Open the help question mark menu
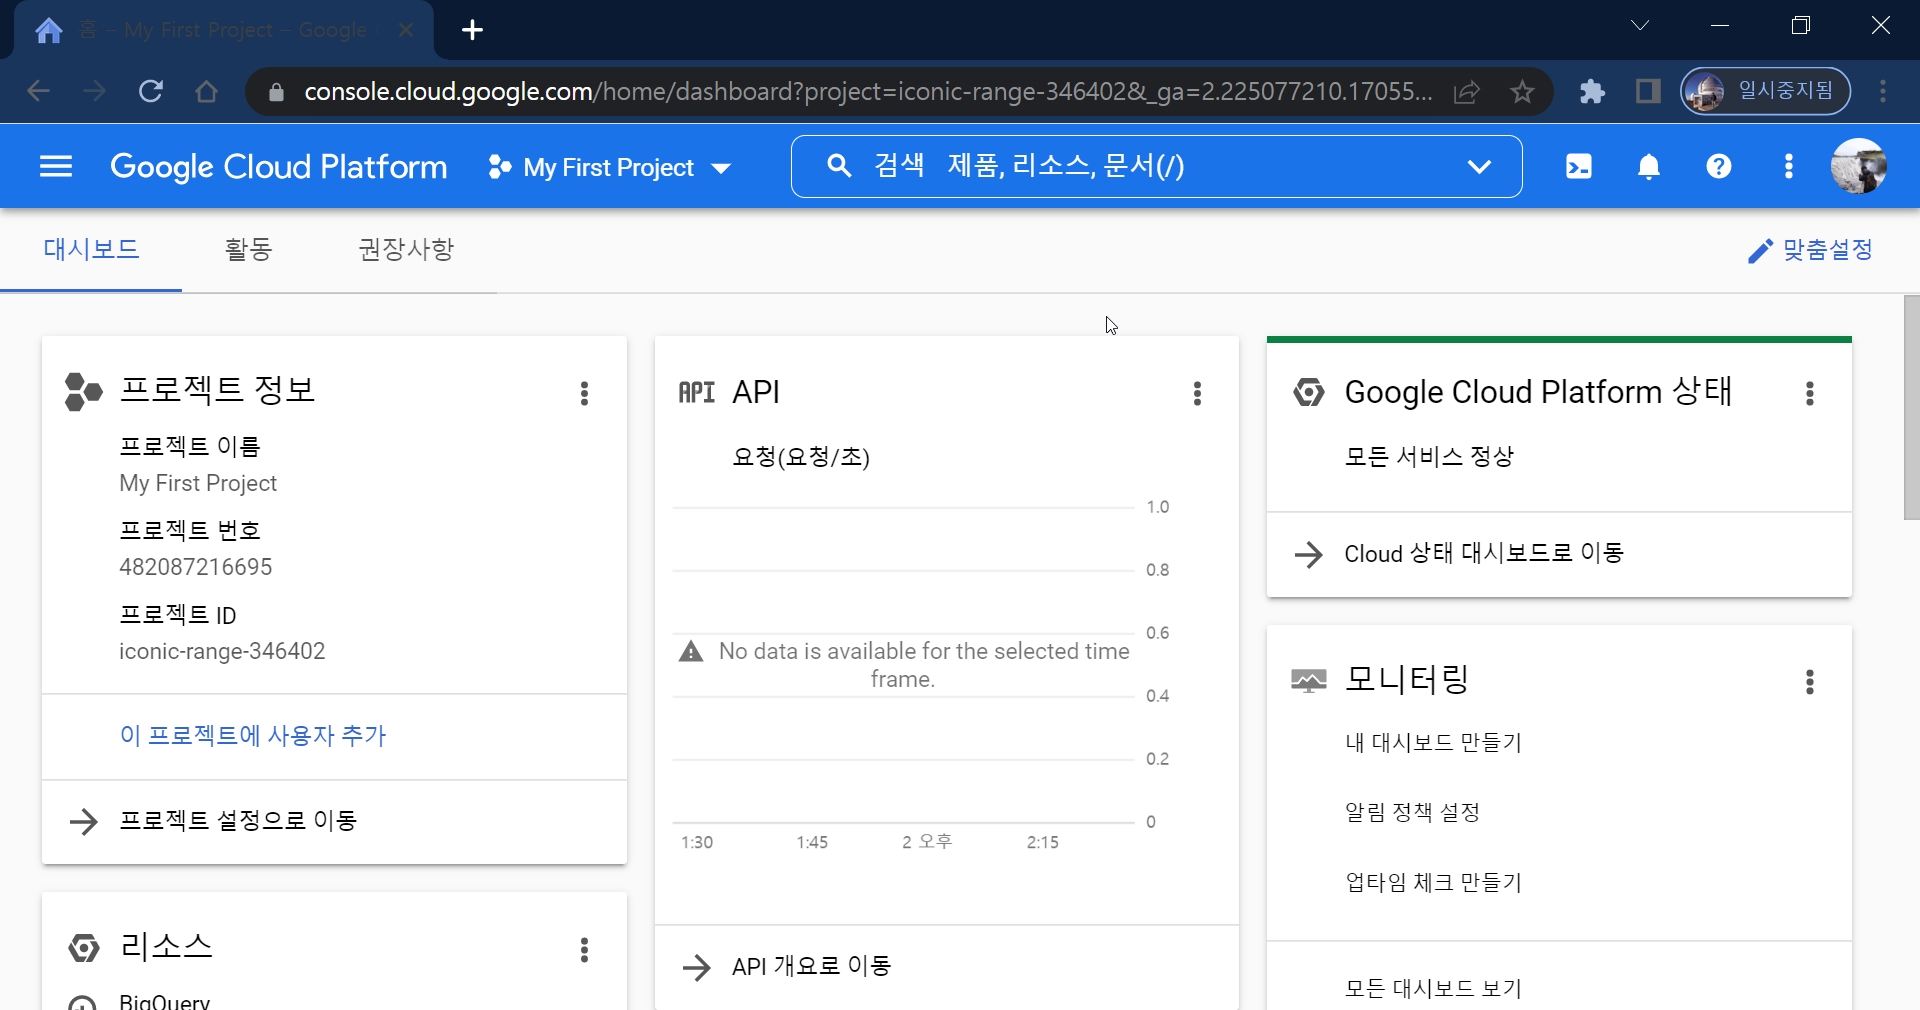The height and width of the screenshot is (1010, 1920). [1719, 167]
